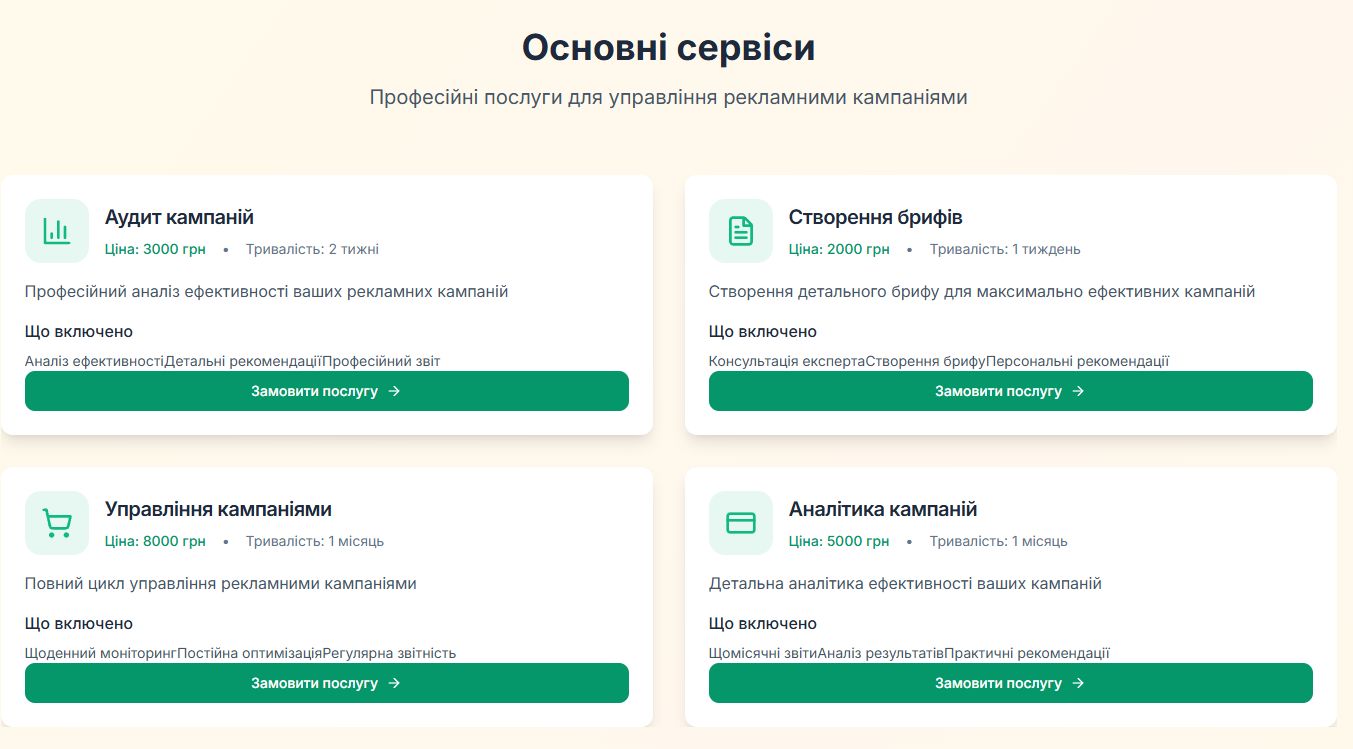This screenshot has width=1353, height=749.
Task: Click the Управління кампаніями heading
Action: coord(218,509)
